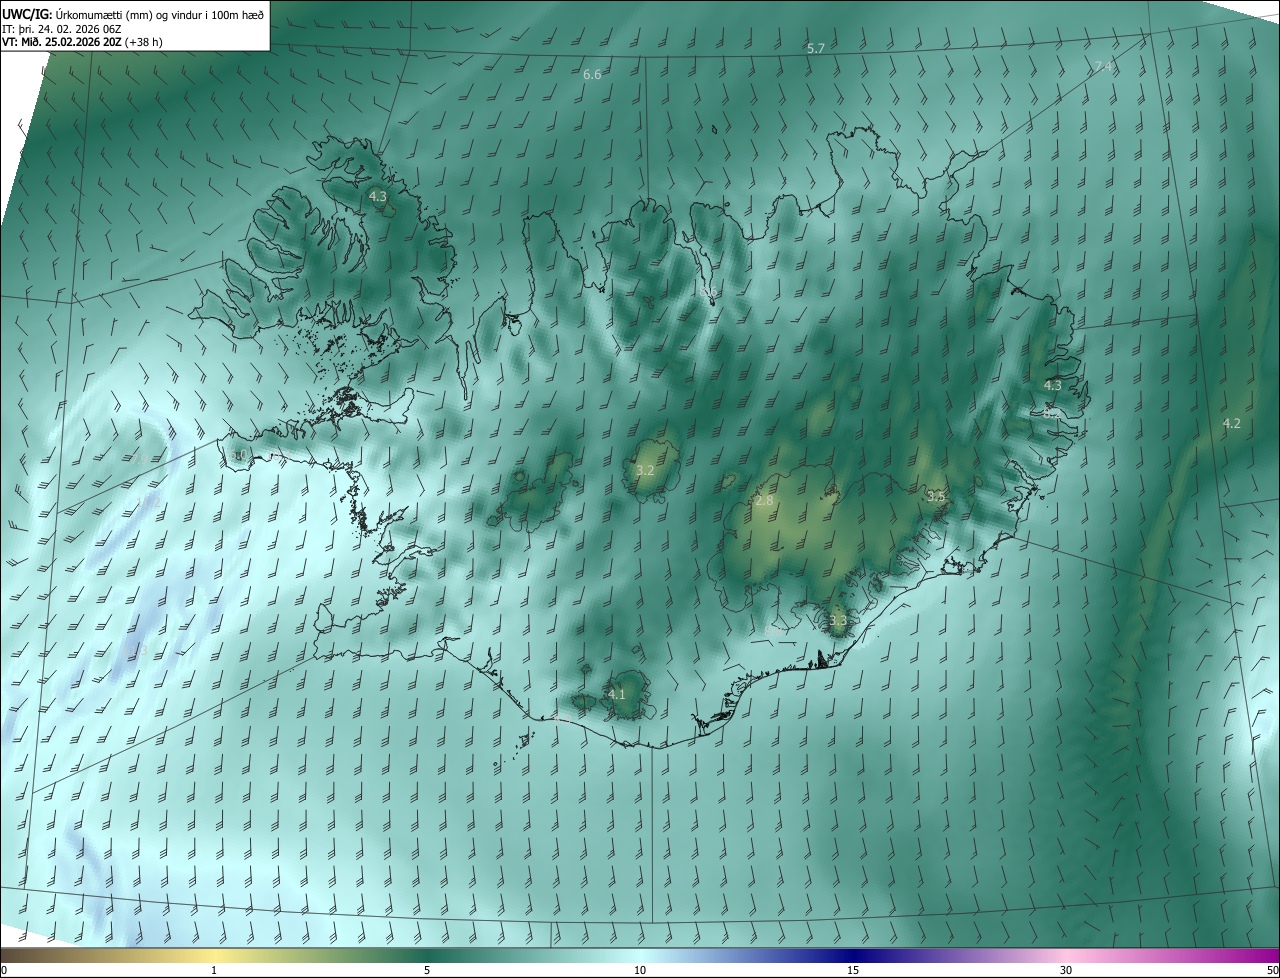Click the 5 tick on the color scale

(427, 970)
